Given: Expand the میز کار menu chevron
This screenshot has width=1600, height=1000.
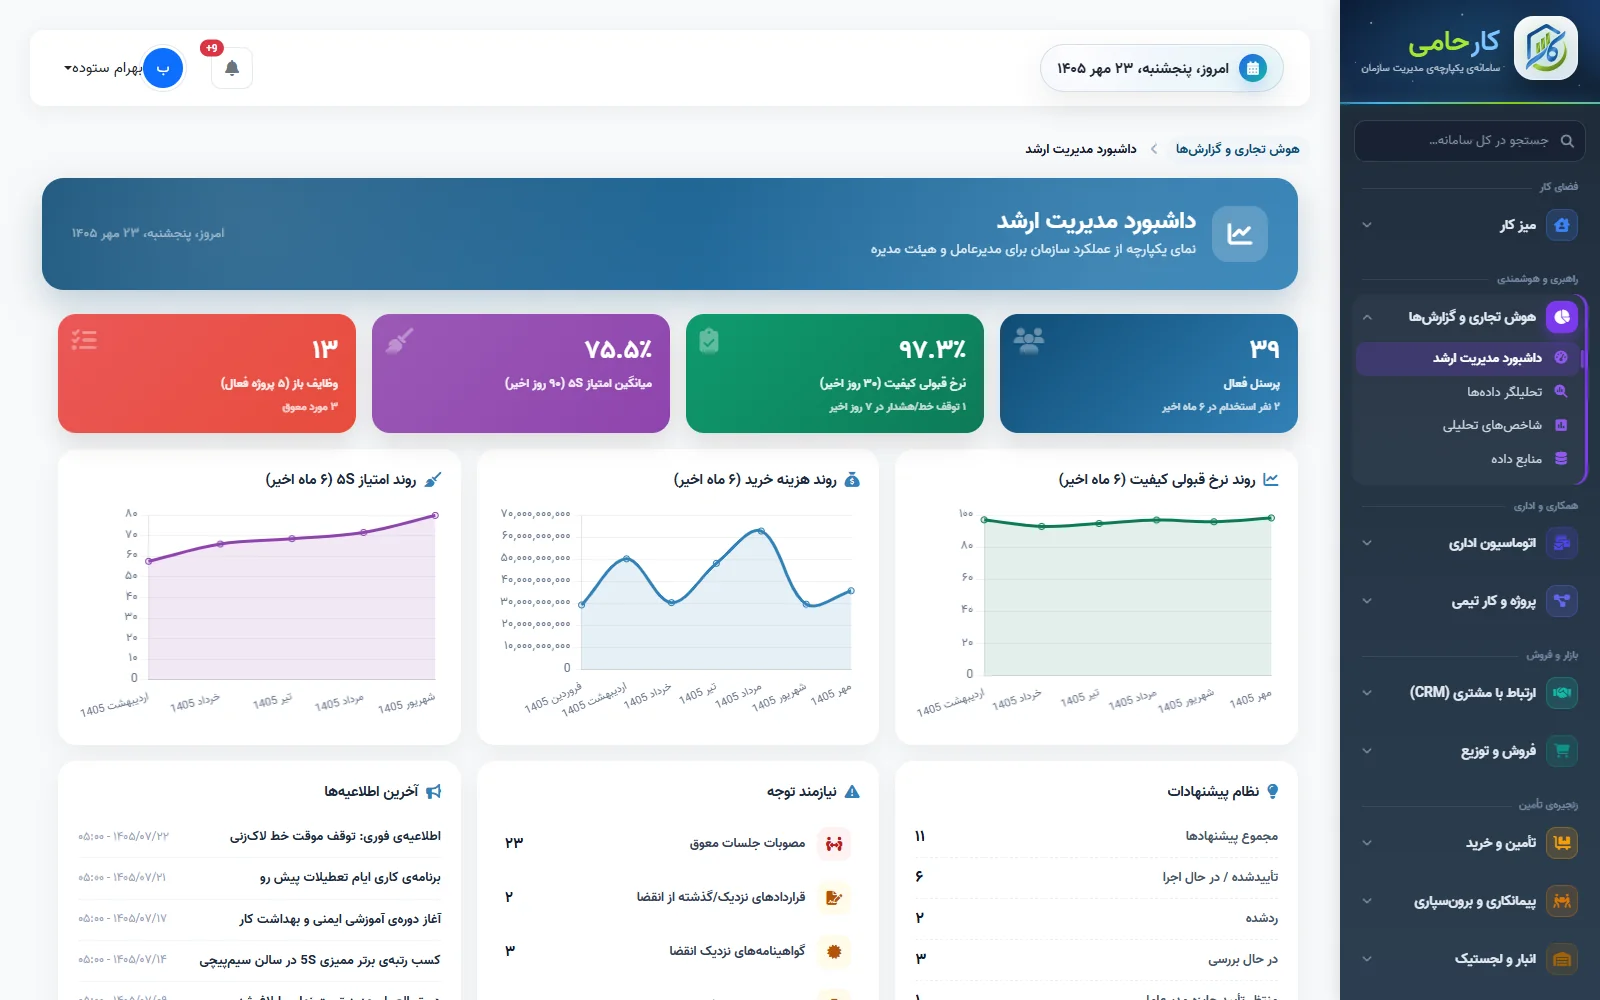Looking at the screenshot, I should click(1367, 225).
